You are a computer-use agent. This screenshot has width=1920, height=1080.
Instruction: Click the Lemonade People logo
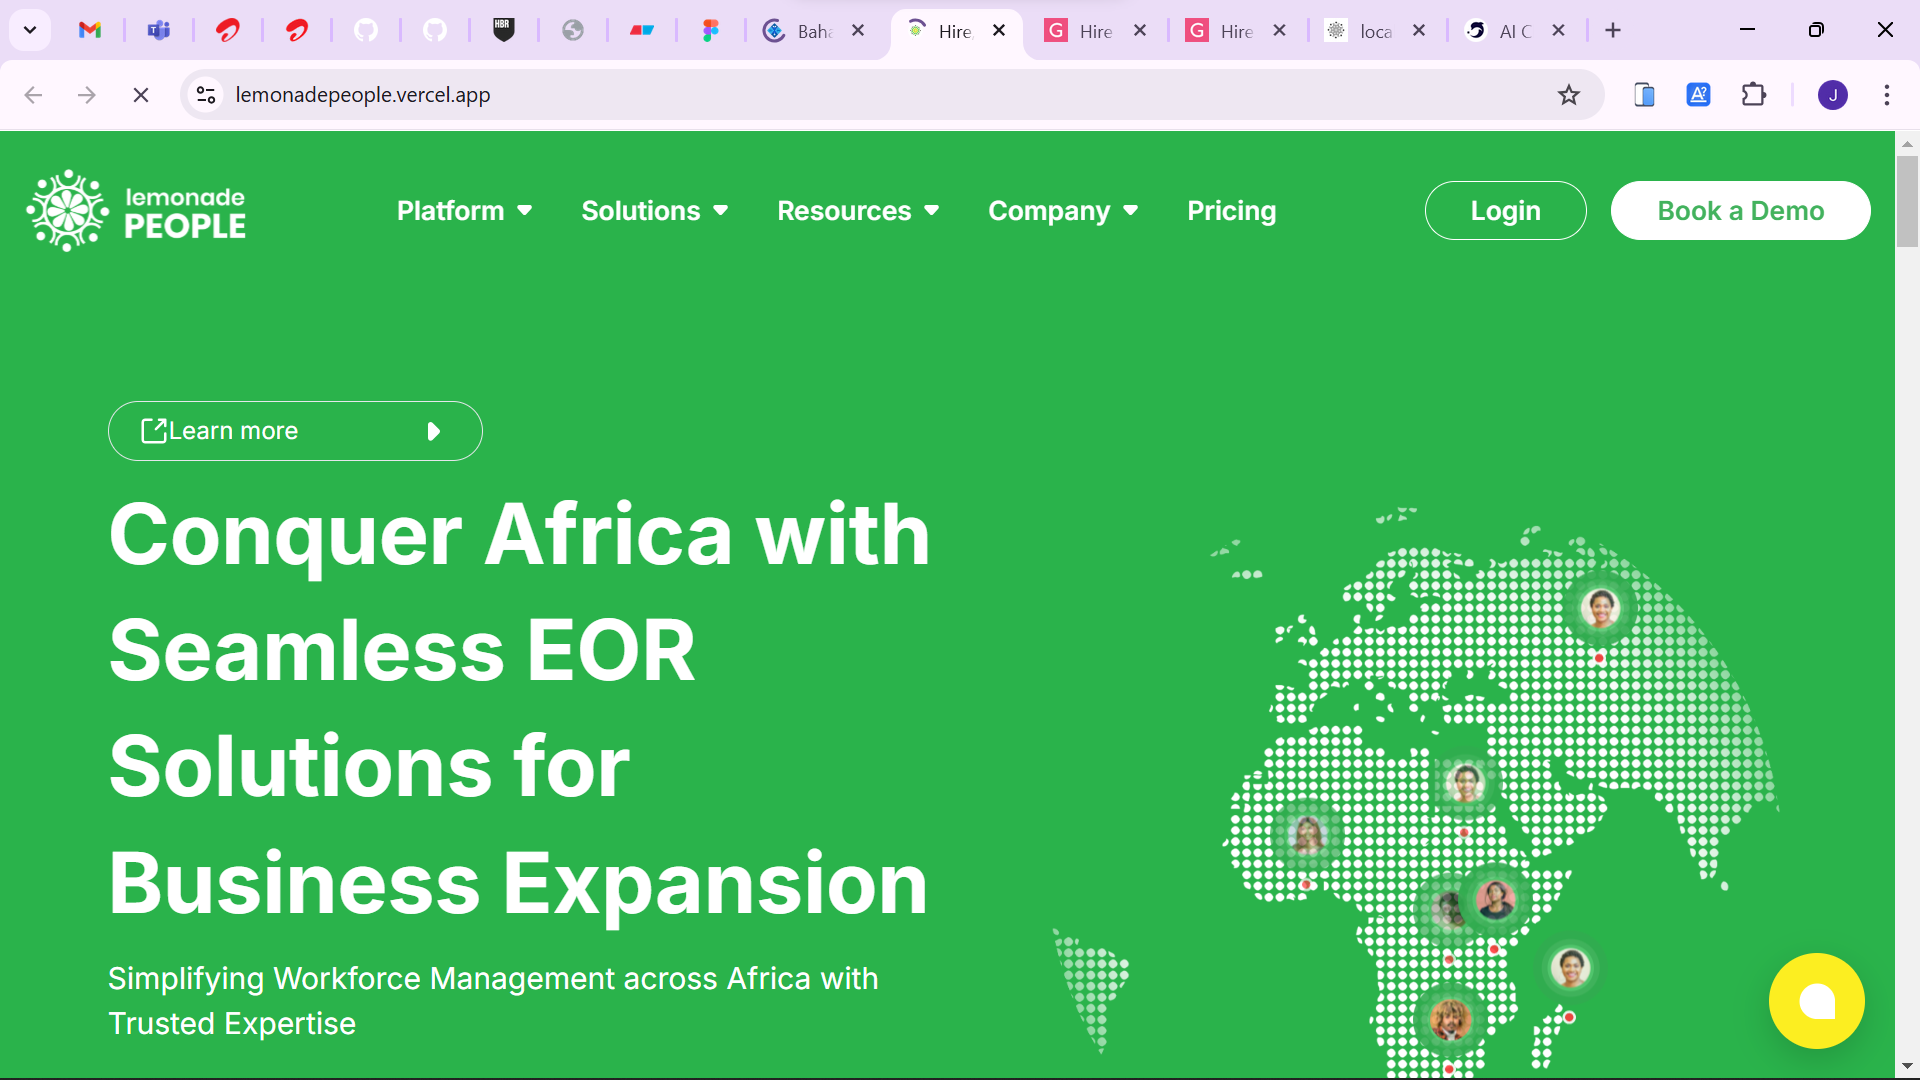click(x=136, y=210)
